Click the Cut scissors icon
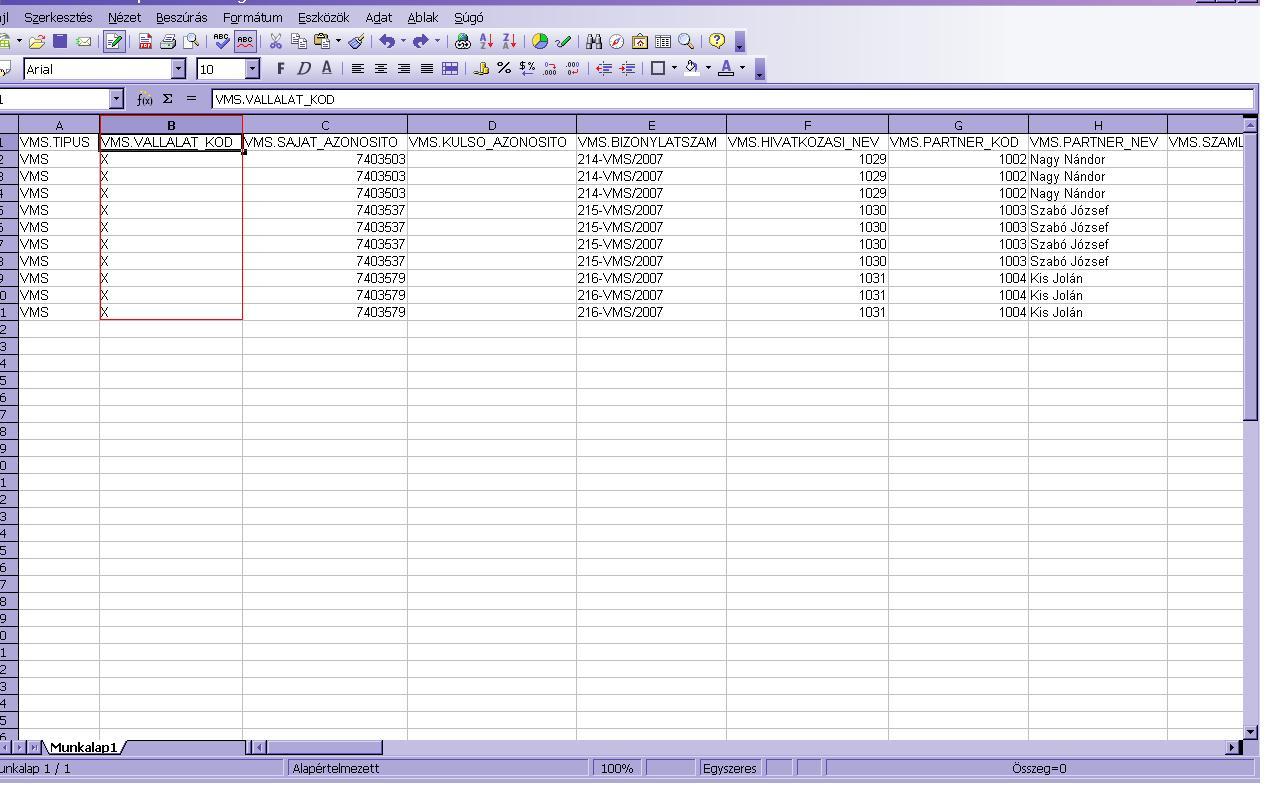 (275, 42)
